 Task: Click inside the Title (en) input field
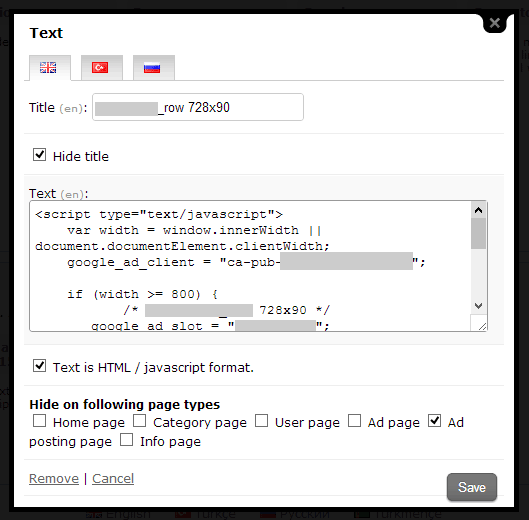point(198,107)
